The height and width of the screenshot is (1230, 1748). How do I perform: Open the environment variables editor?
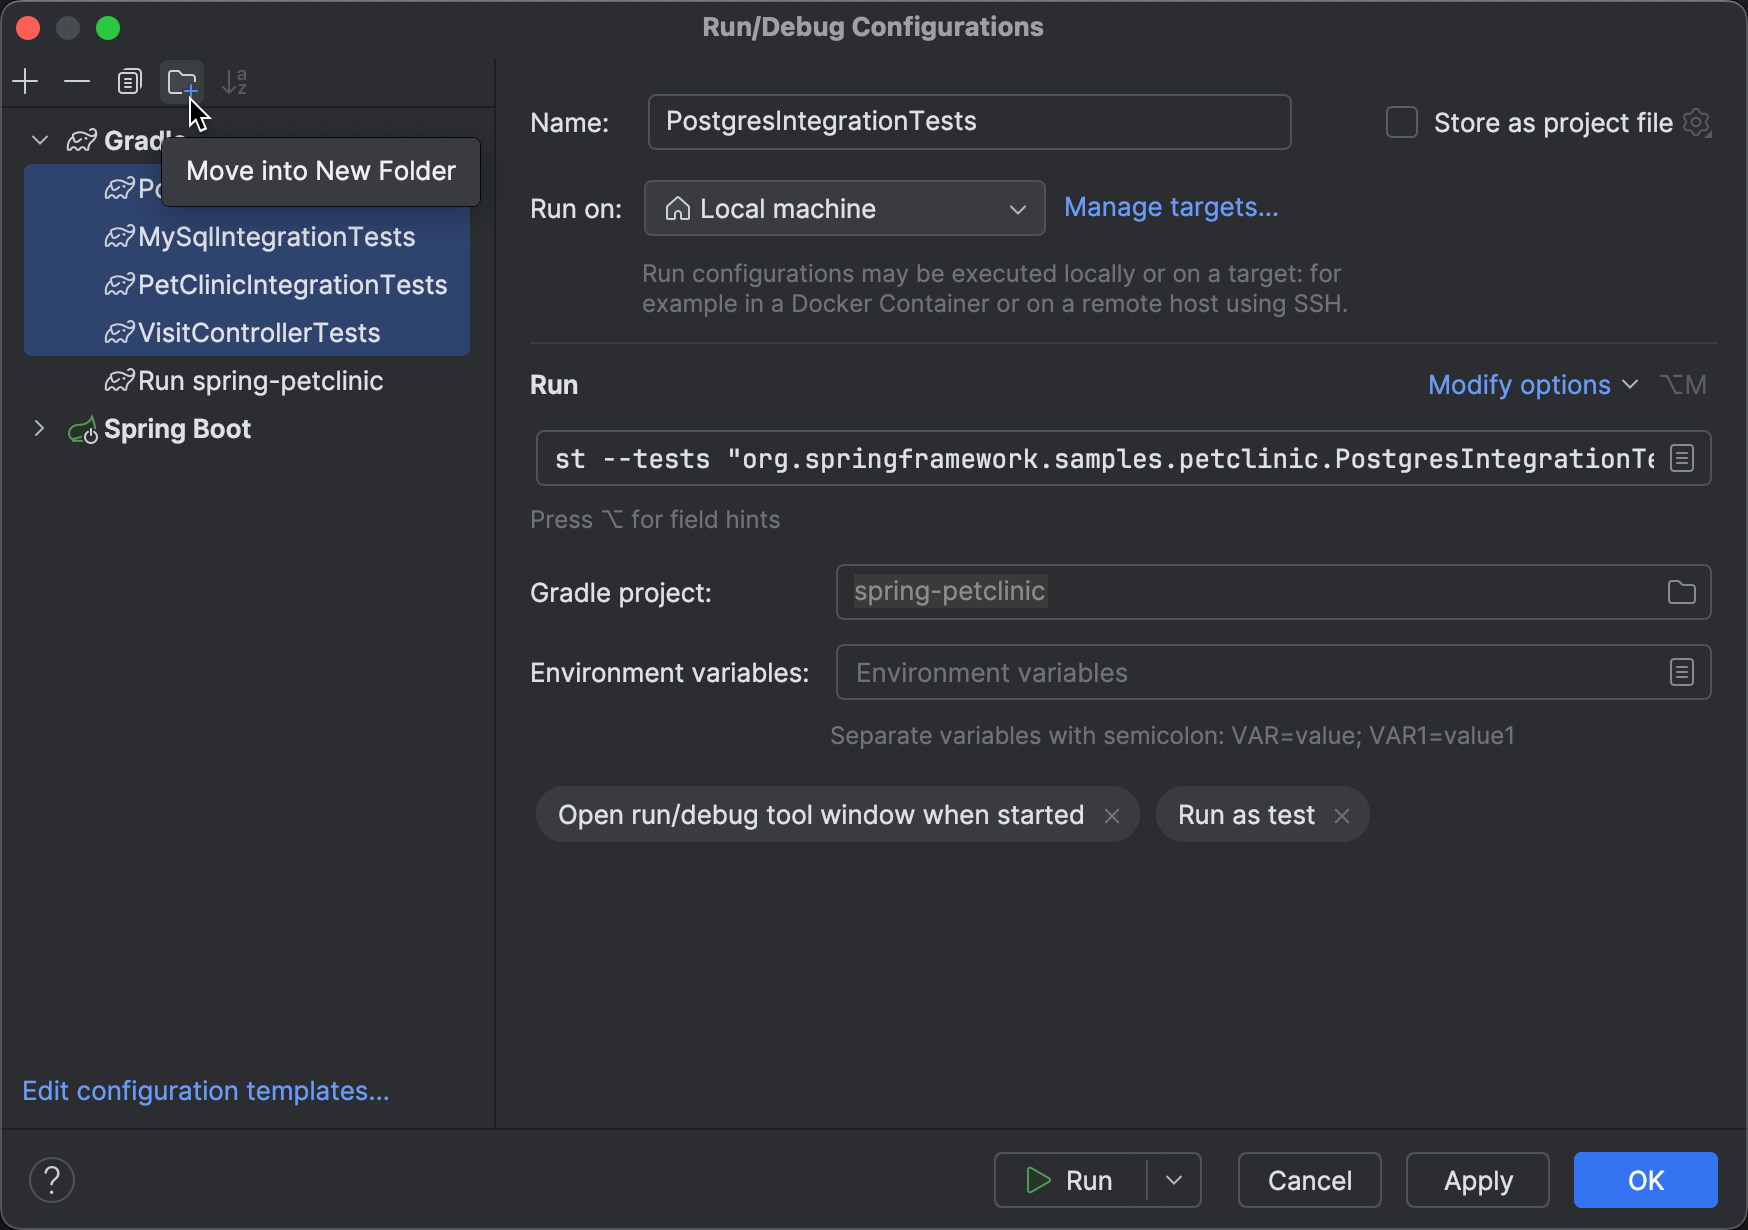(x=1681, y=672)
